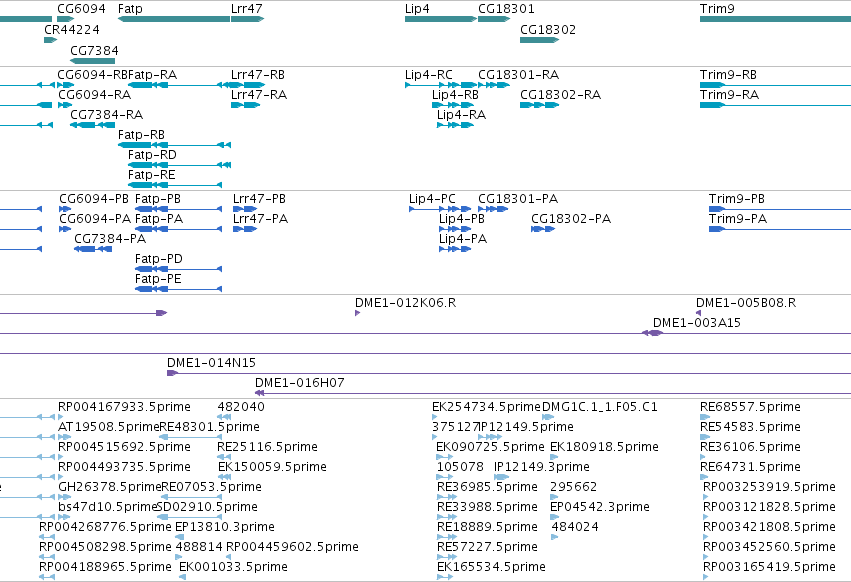Screen dimensions: 851x582
Task: Select EST RE68557.5prime
Action: point(751,407)
